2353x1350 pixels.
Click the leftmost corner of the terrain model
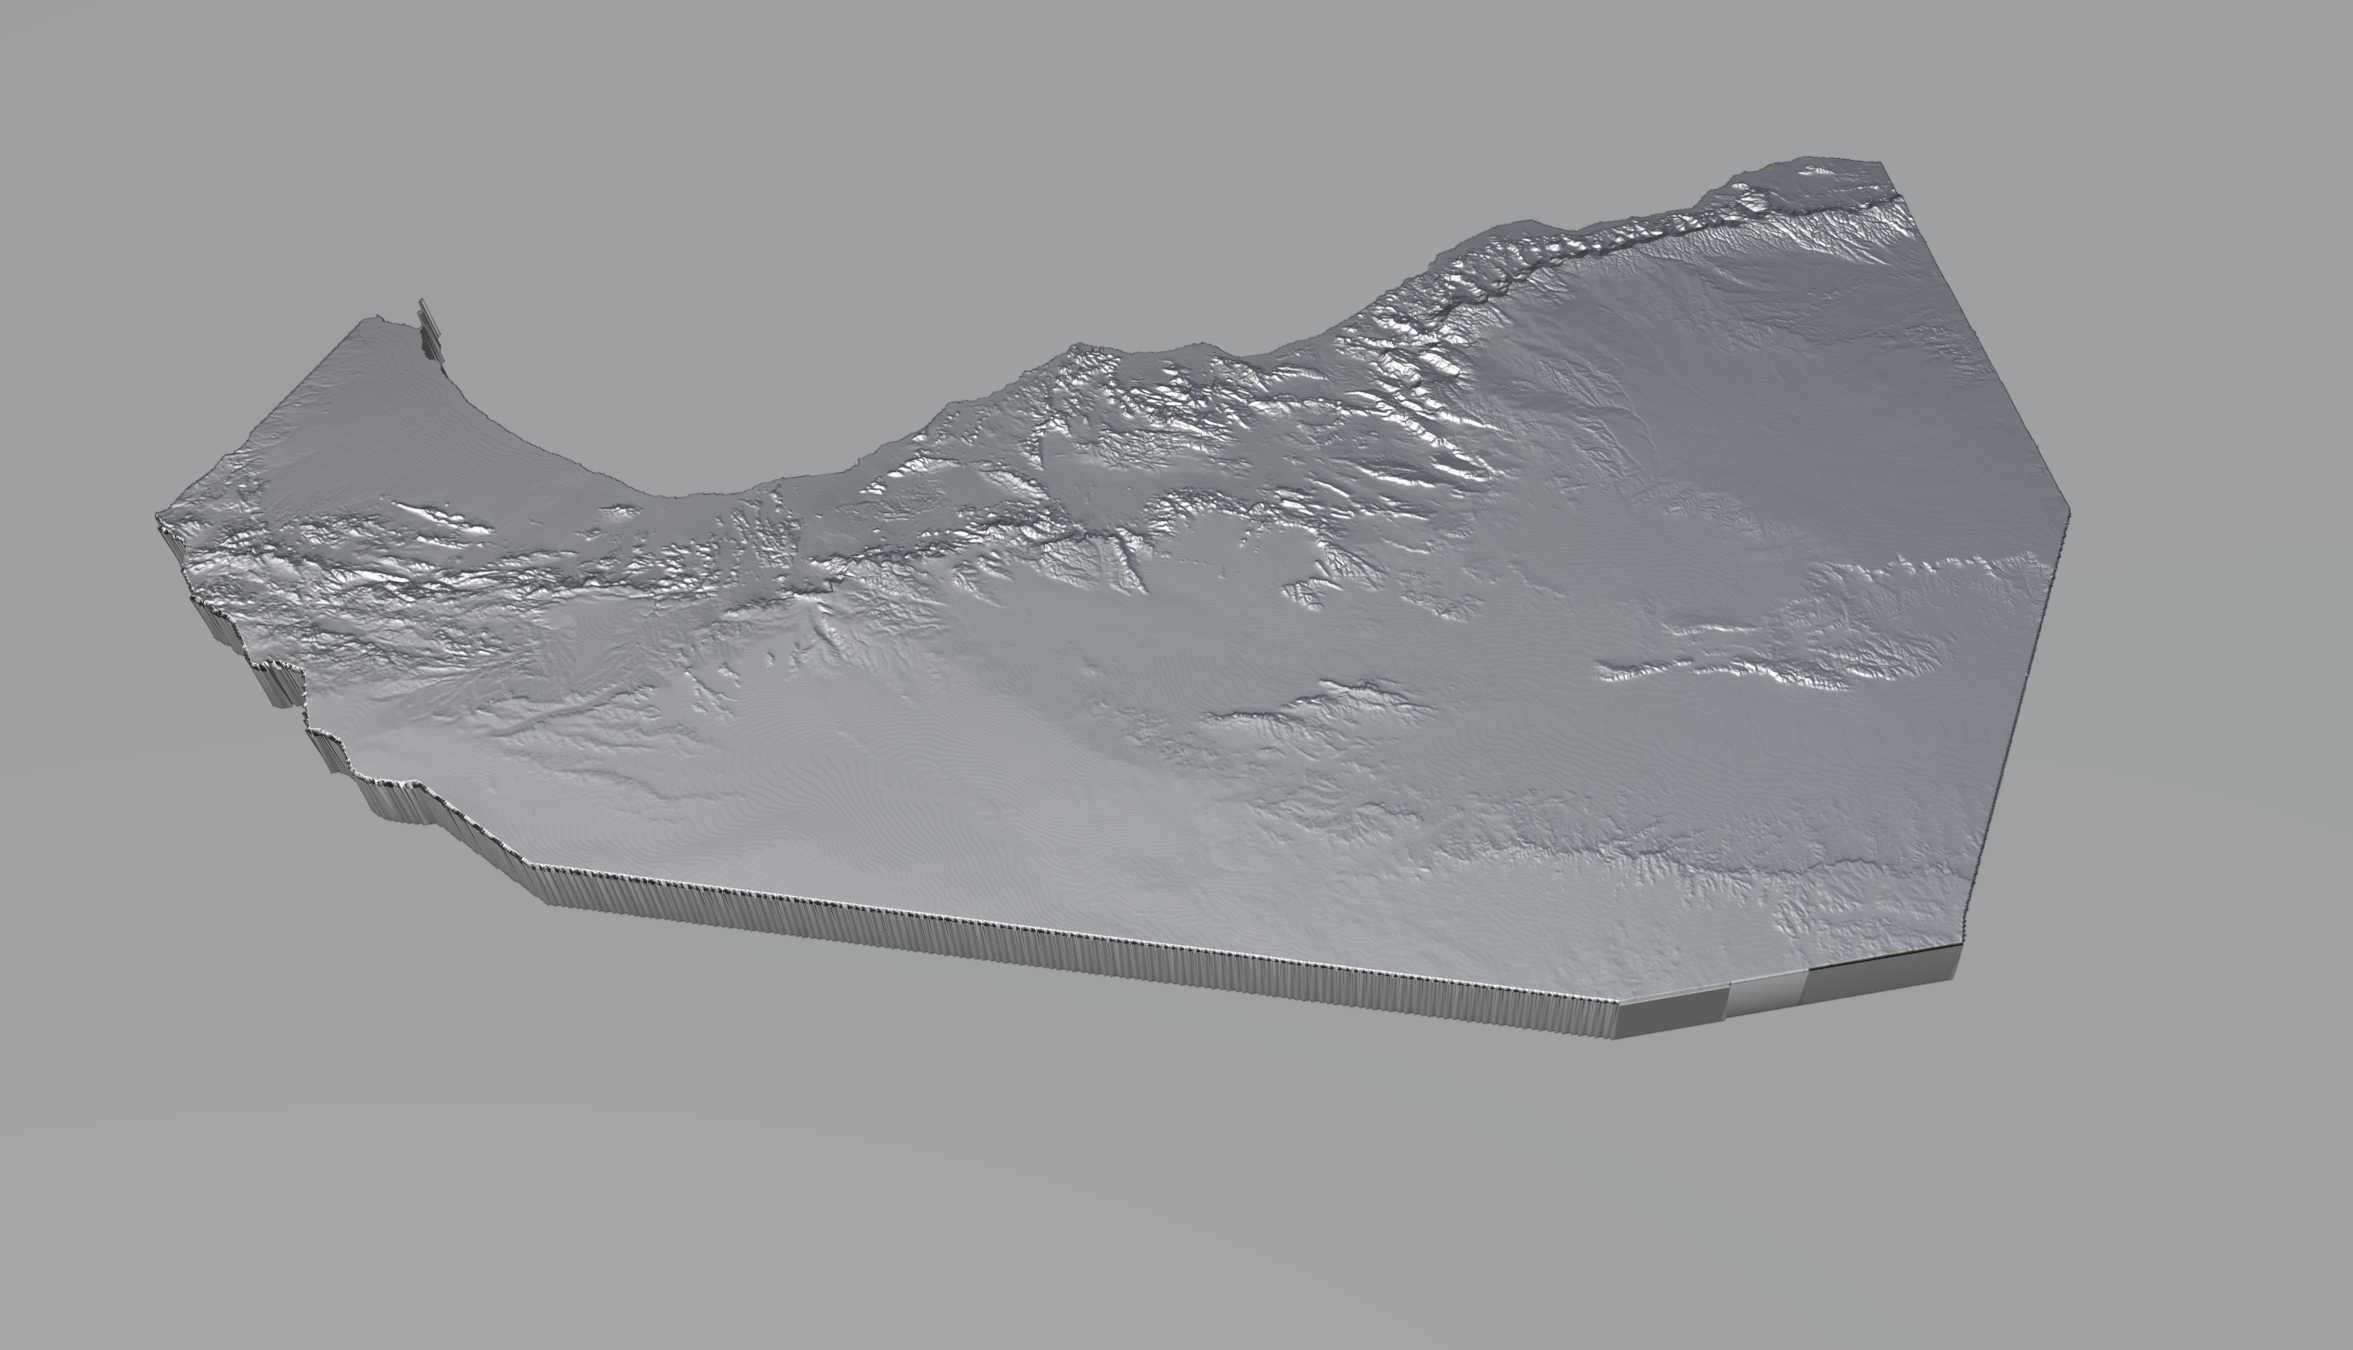pyautogui.click(x=160, y=517)
